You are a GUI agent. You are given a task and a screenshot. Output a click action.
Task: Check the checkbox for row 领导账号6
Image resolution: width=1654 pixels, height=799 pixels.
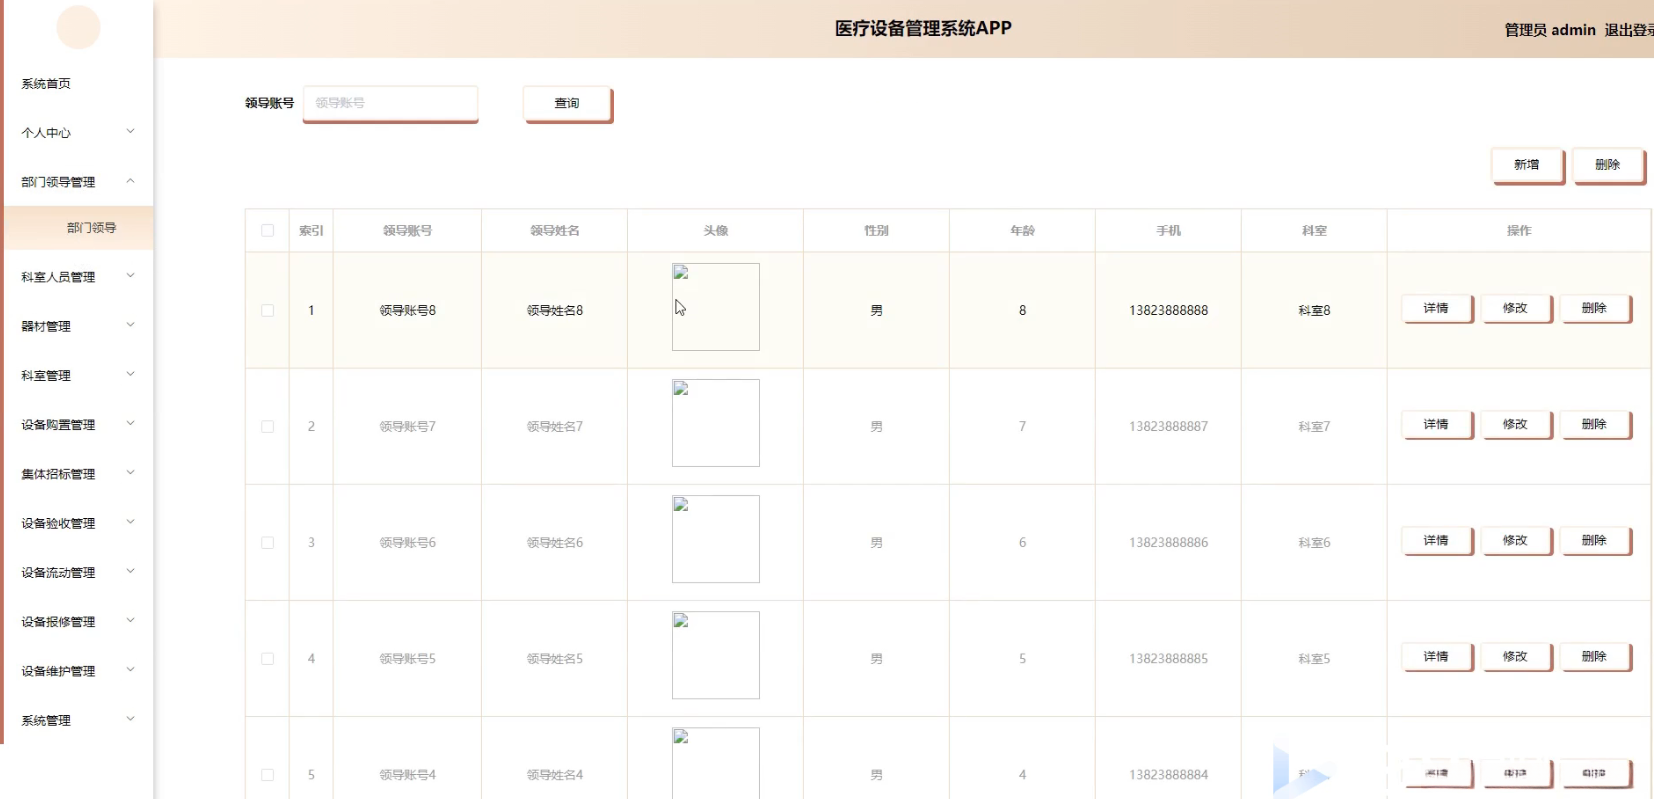point(267,542)
